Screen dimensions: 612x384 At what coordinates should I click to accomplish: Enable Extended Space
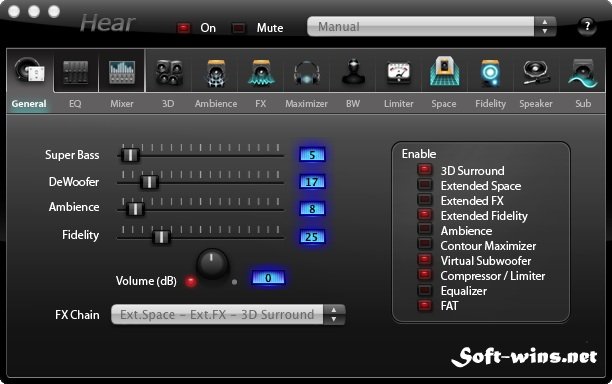(425, 185)
